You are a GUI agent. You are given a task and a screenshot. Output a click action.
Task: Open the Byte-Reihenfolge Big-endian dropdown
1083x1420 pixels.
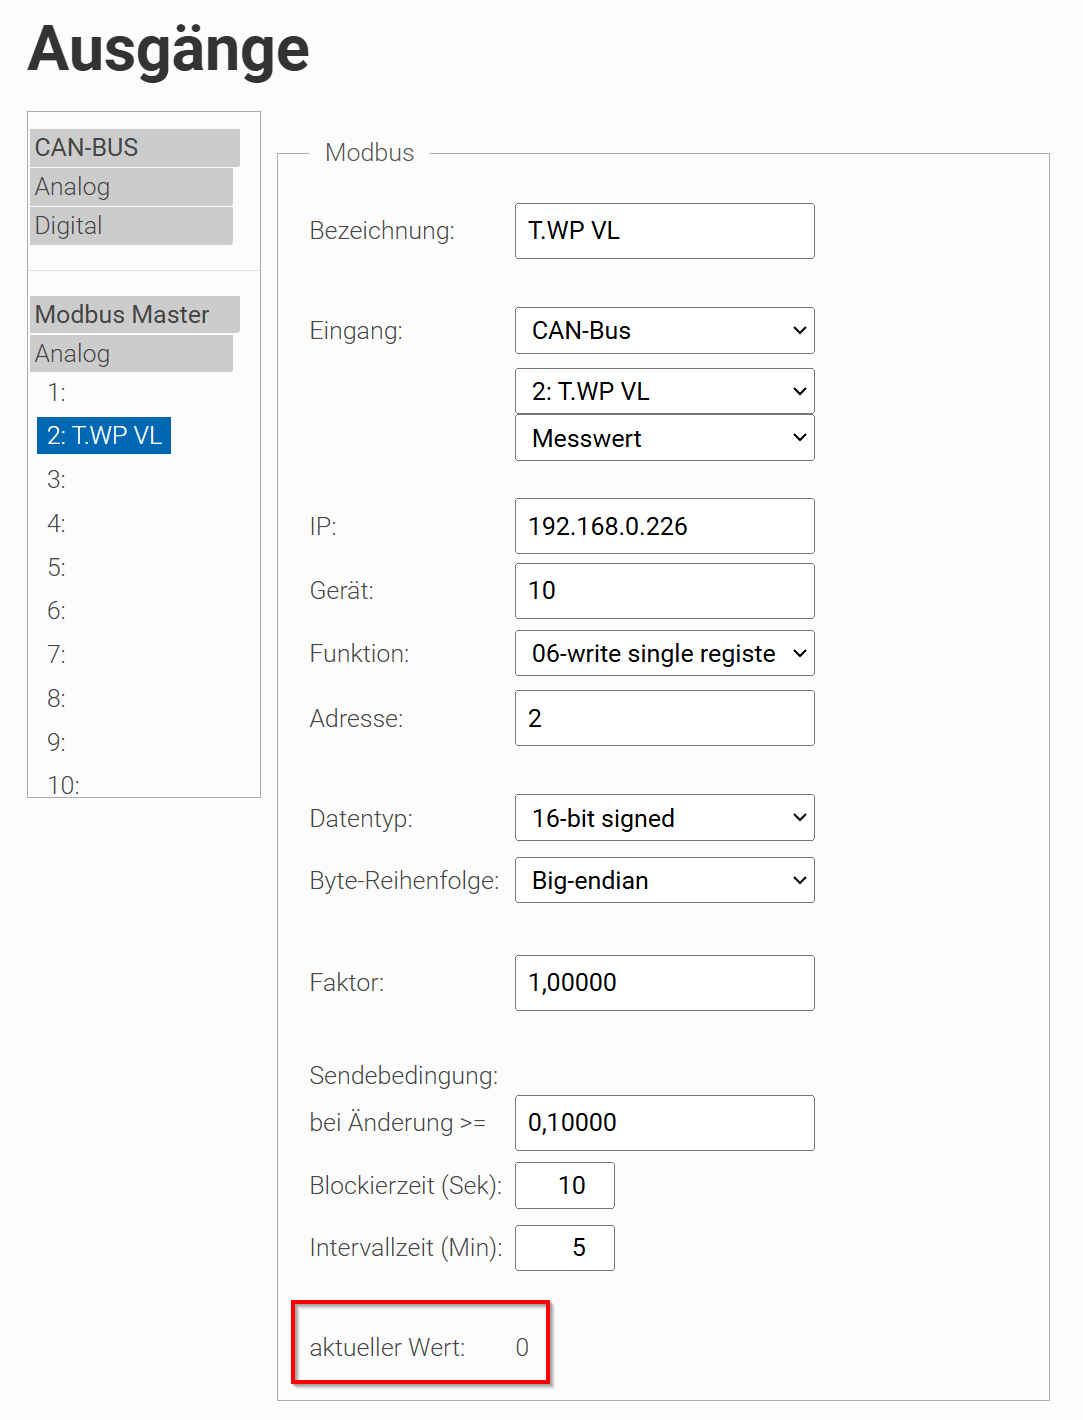click(664, 880)
